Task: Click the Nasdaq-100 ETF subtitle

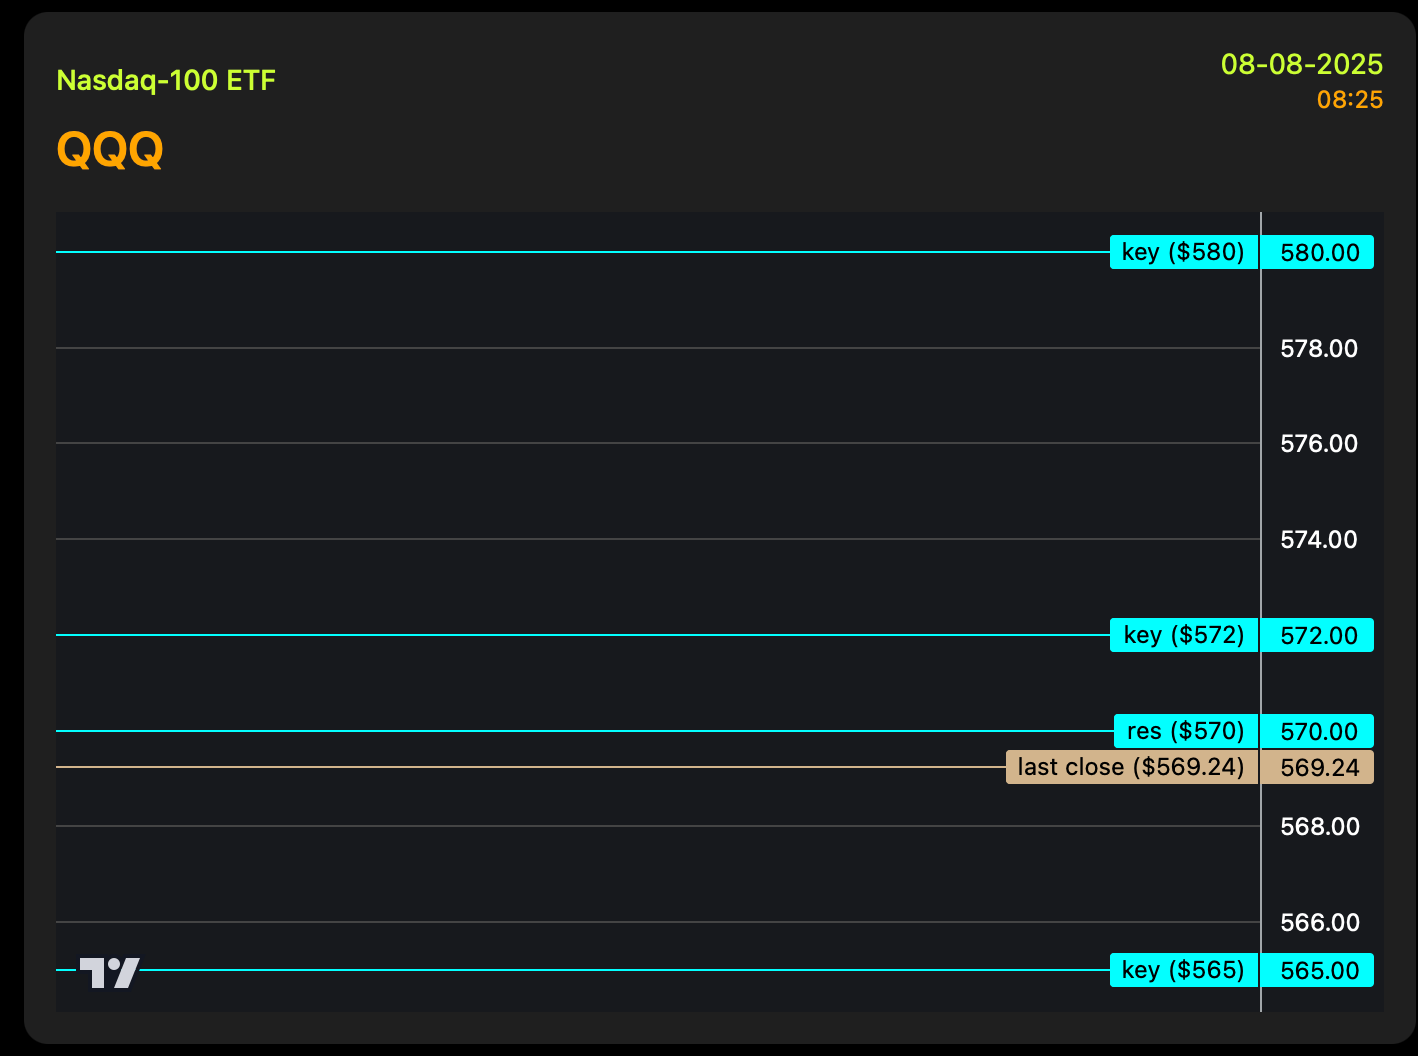Action: coord(166,80)
